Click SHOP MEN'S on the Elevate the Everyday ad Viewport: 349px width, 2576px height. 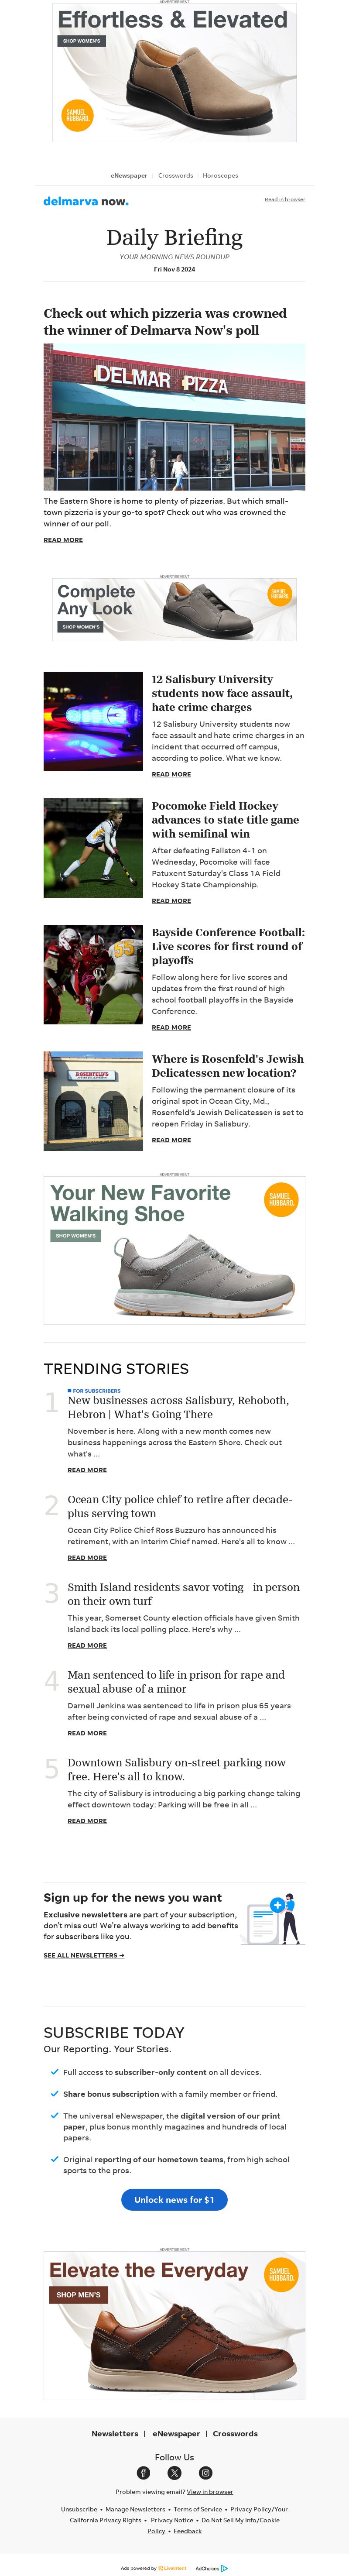(78, 2294)
